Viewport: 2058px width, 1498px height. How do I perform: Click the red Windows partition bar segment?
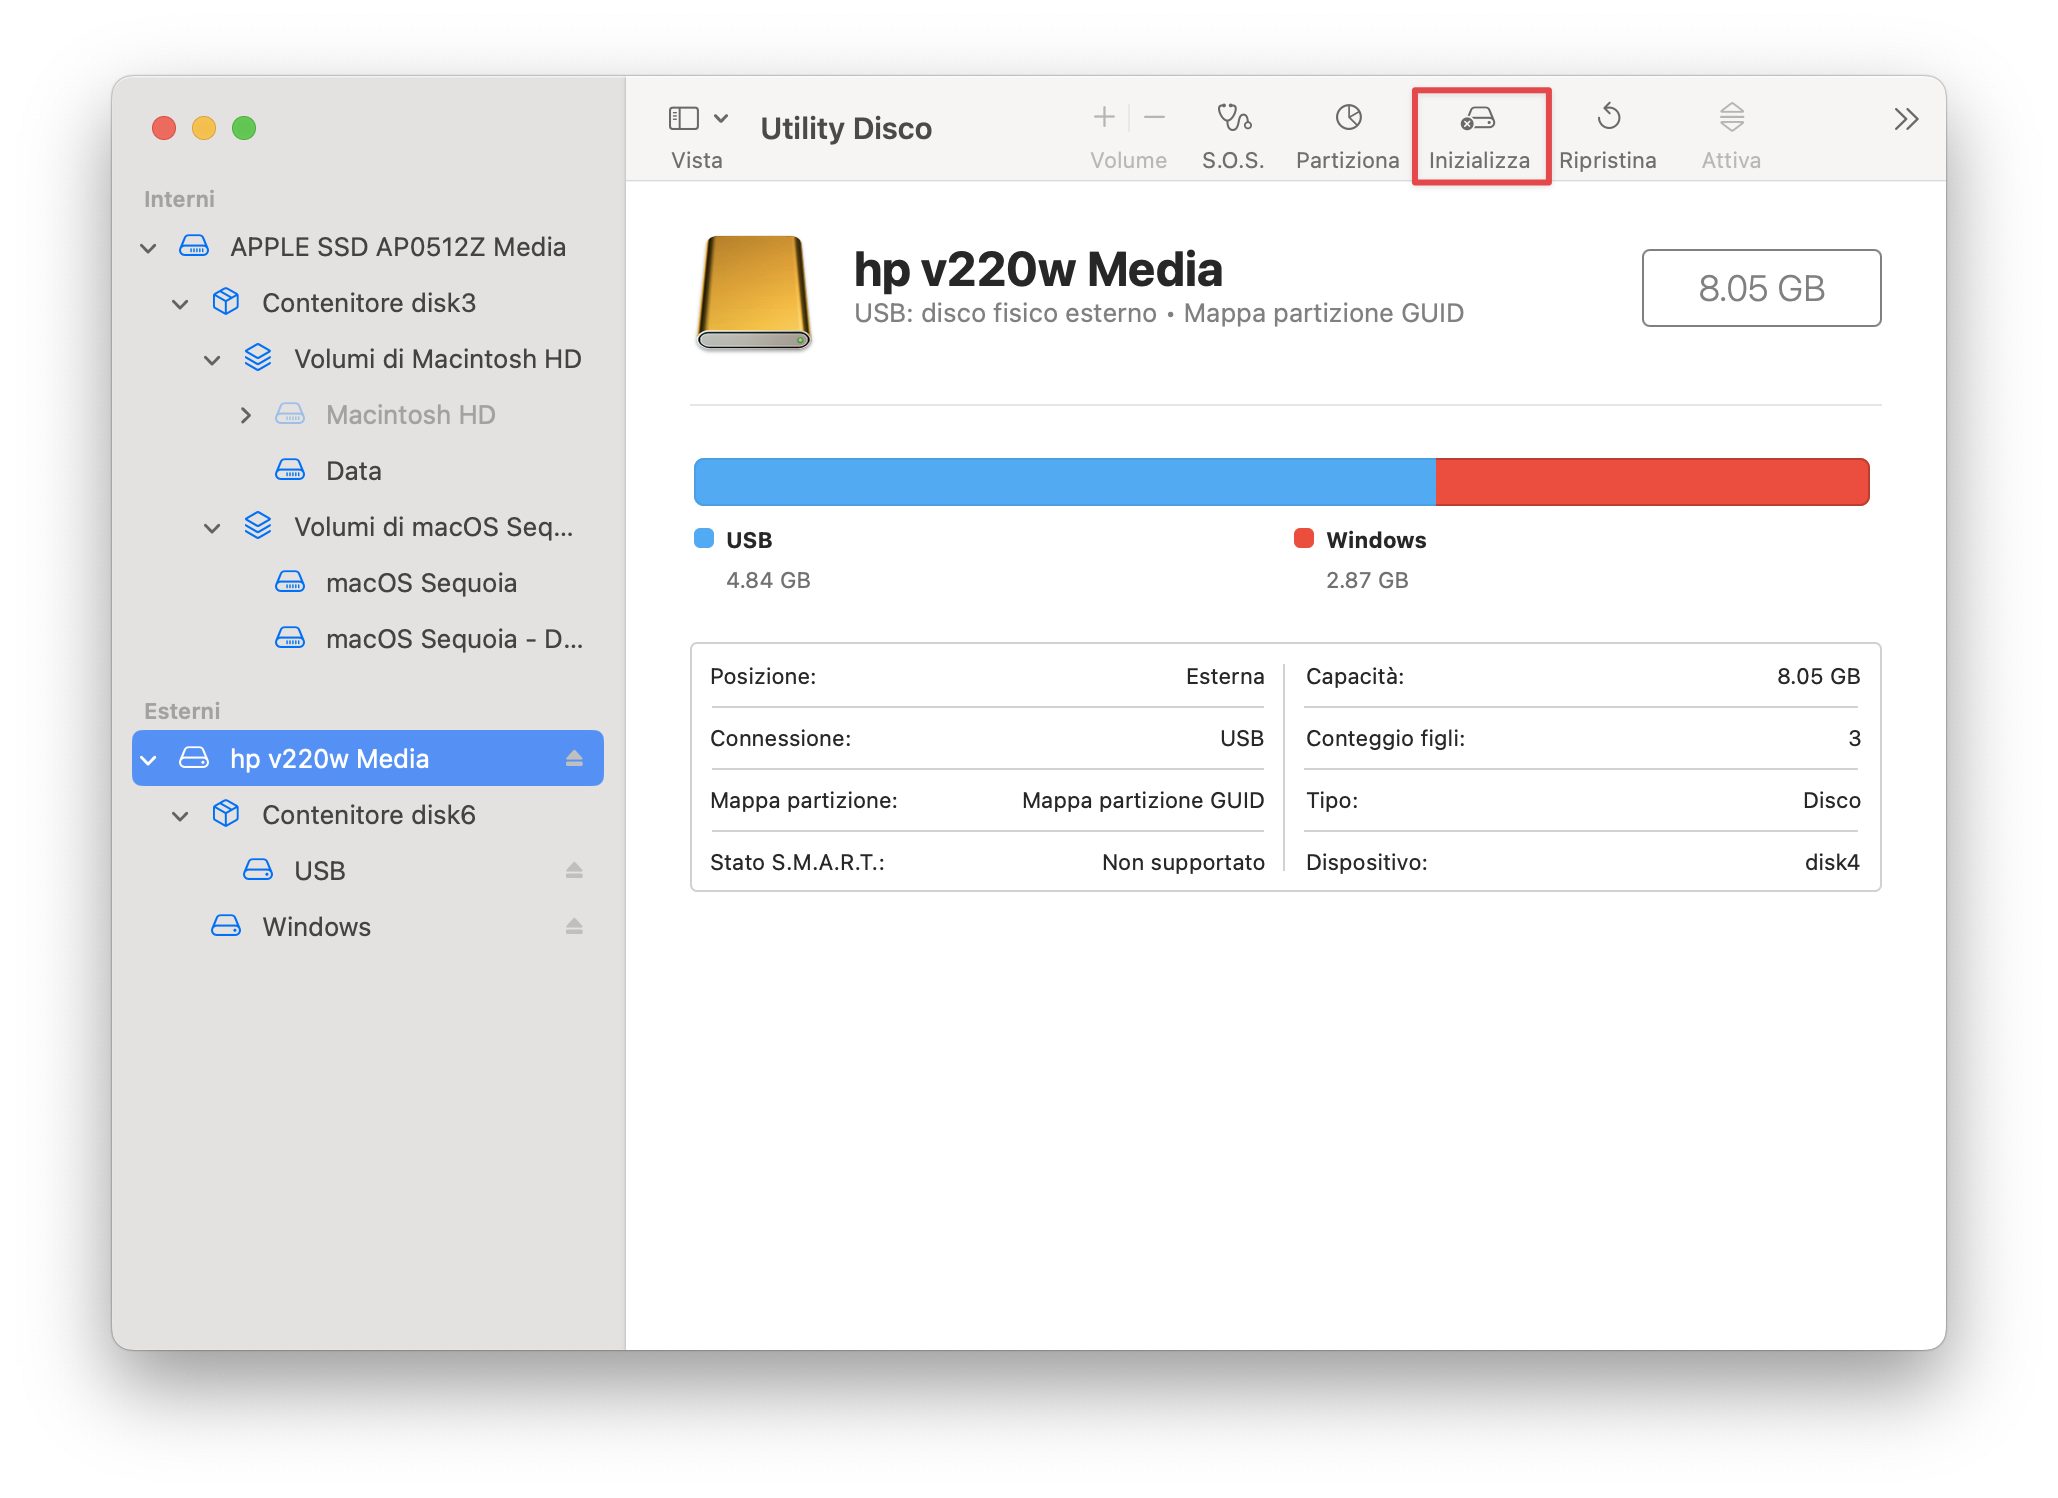[1652, 482]
